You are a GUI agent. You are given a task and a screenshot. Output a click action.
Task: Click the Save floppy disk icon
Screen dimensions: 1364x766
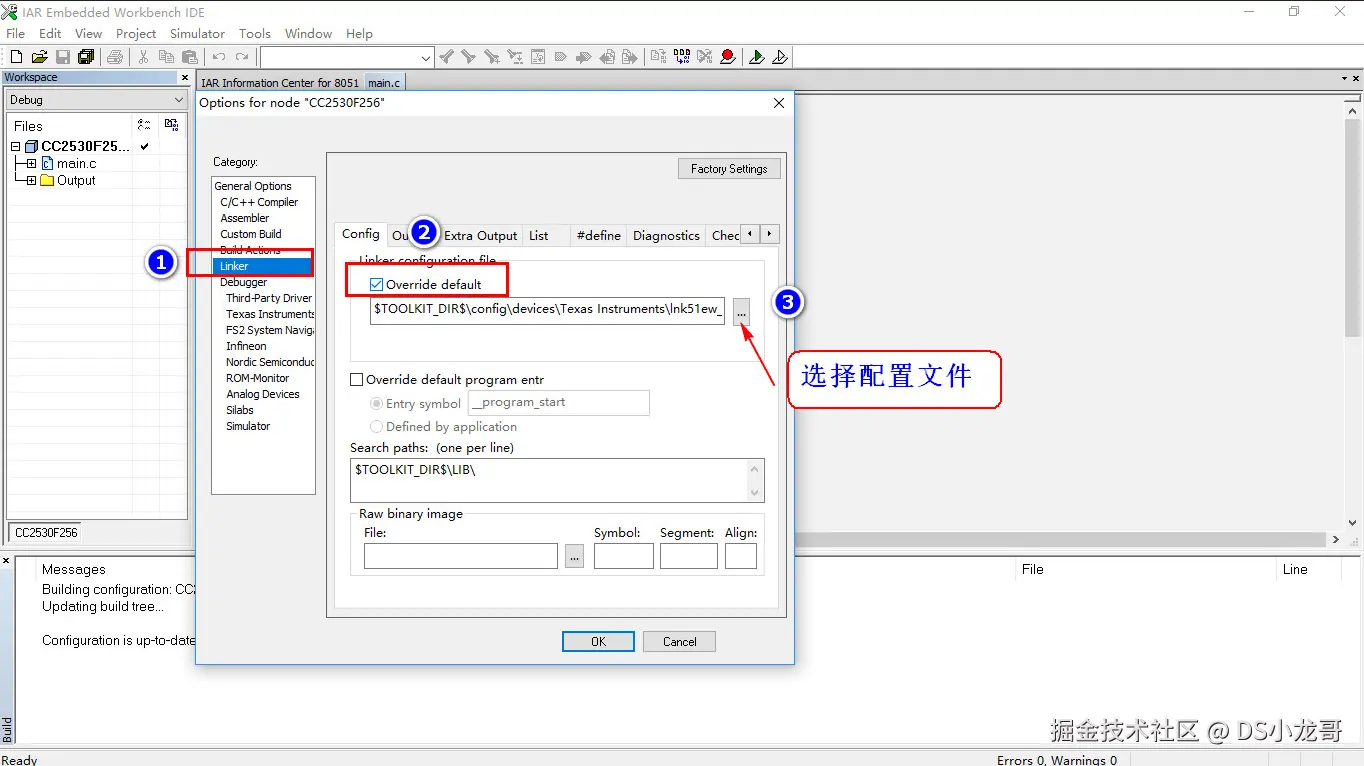[62, 57]
